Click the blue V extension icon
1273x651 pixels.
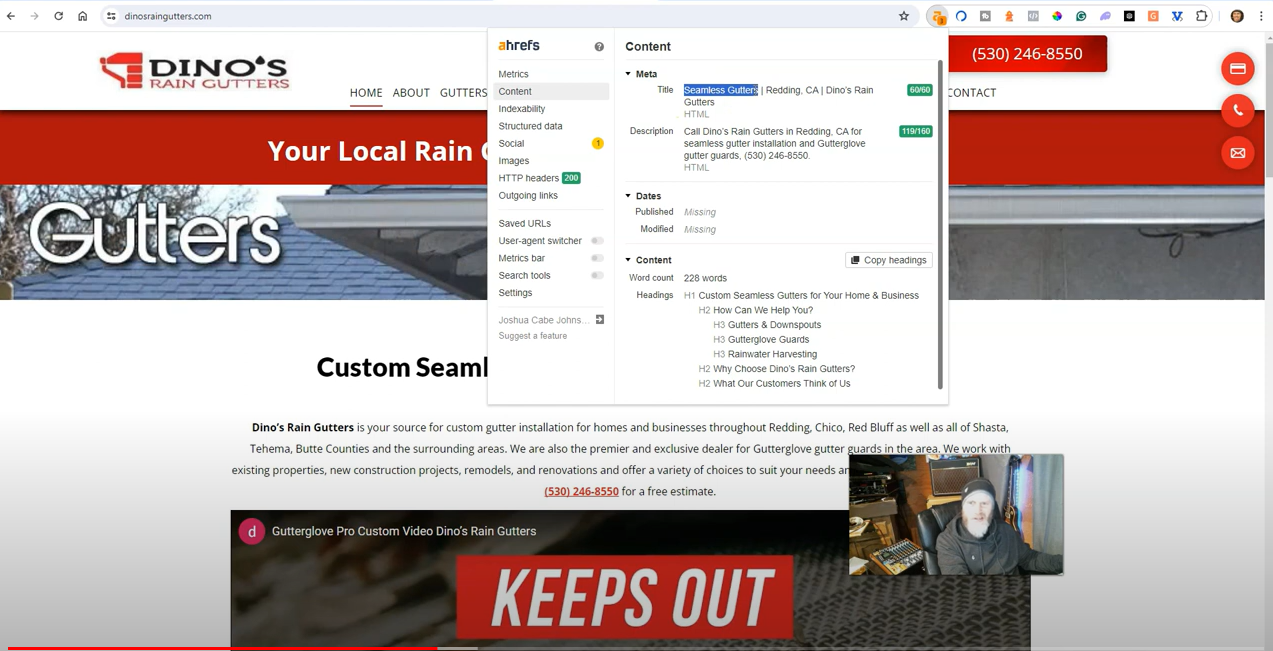pos(1177,16)
